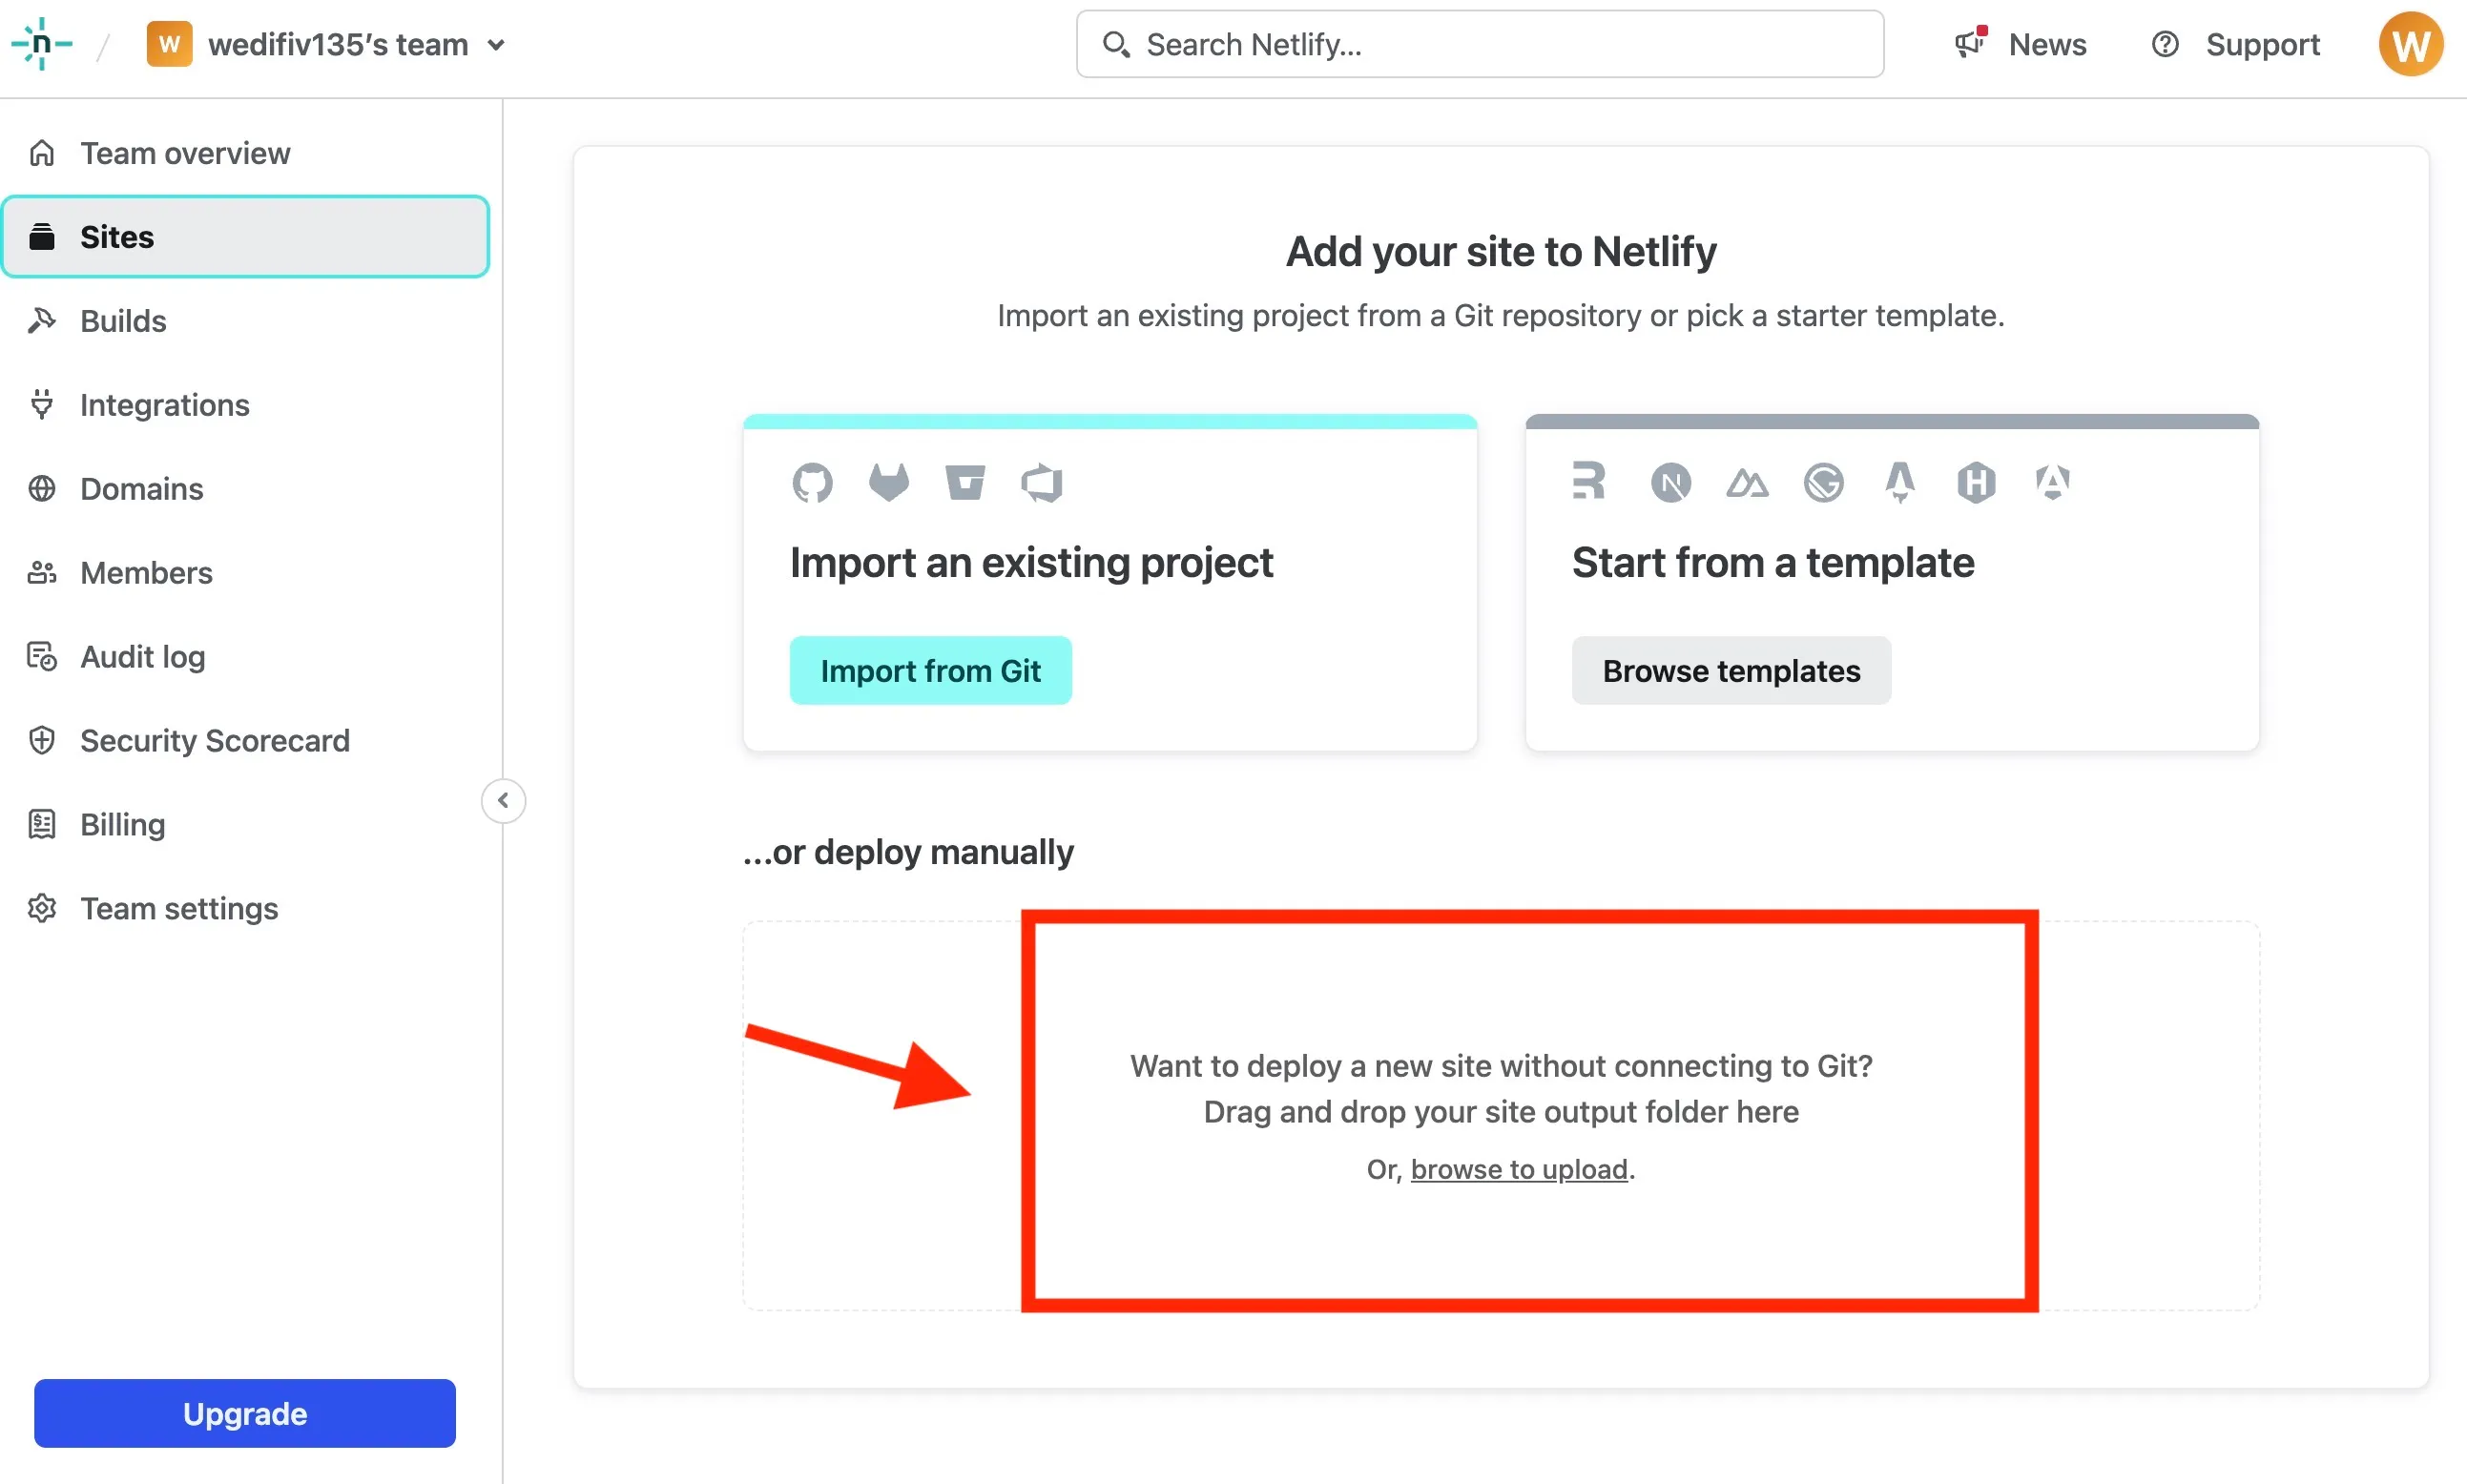Collapse the sidebar with the chevron
The height and width of the screenshot is (1484, 2467).
click(x=503, y=800)
